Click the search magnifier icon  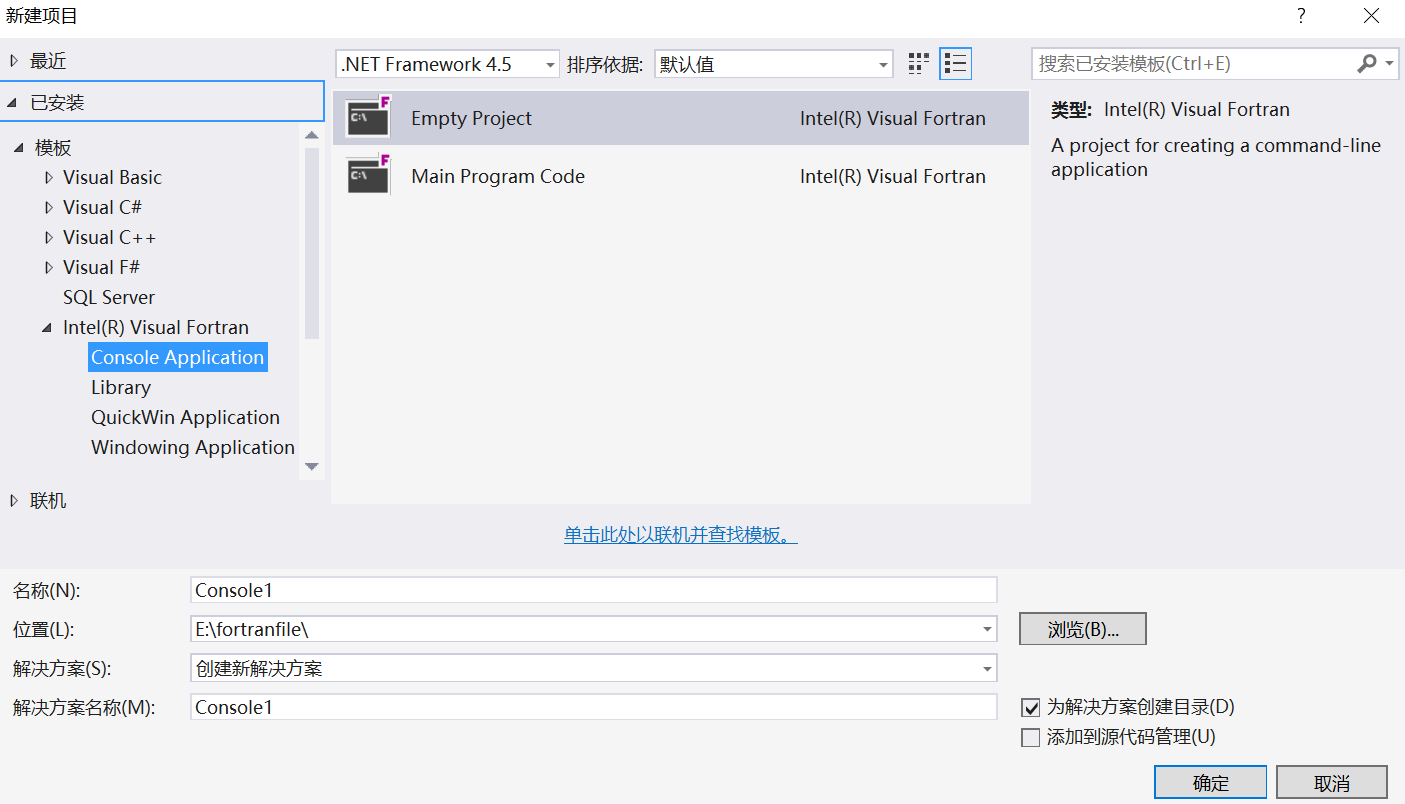click(x=1366, y=63)
